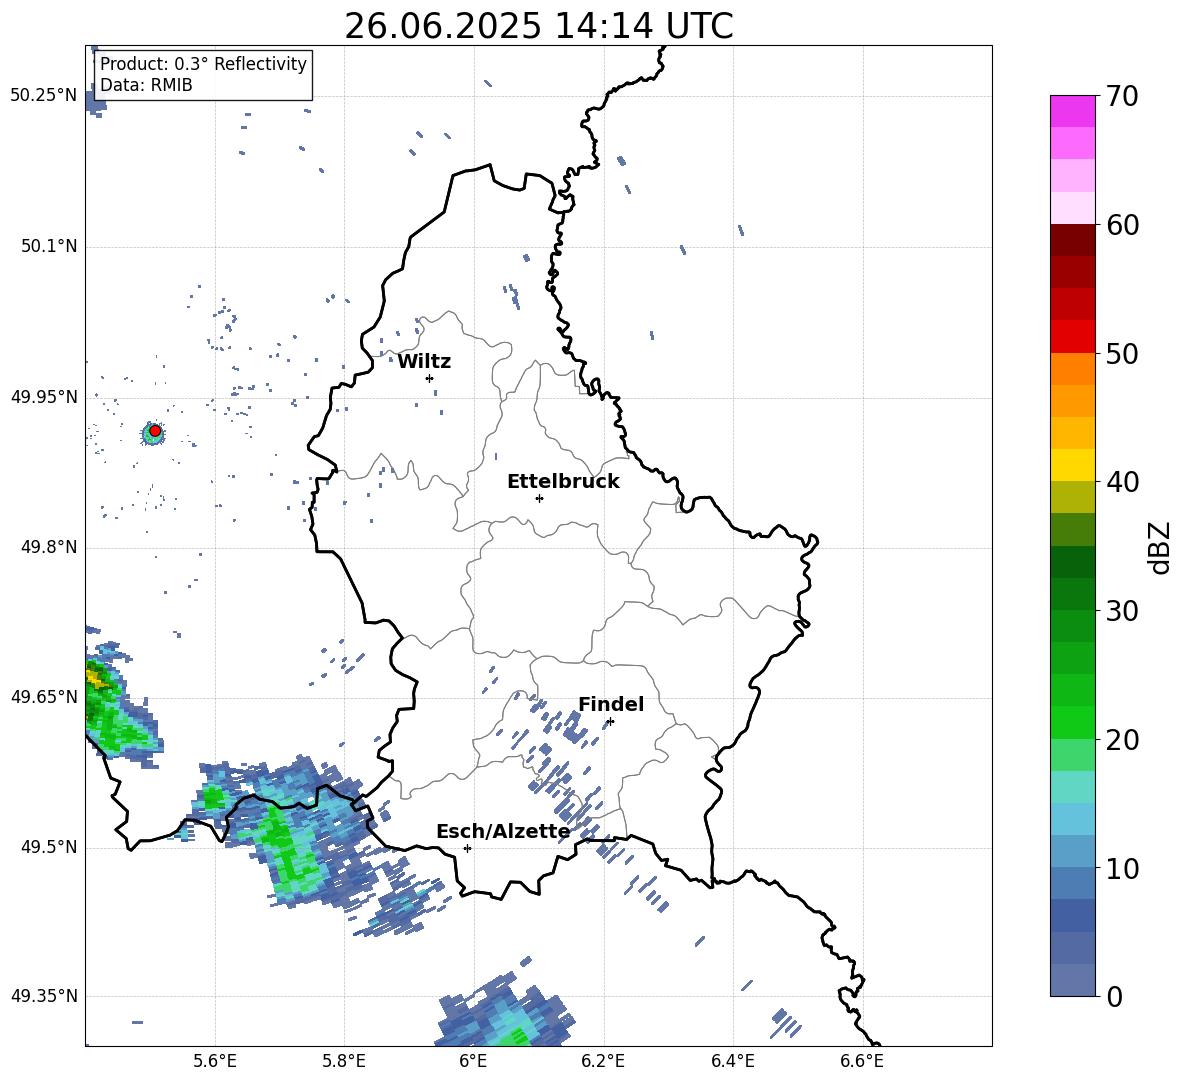Click the 50.25°N latitude label
1184x1081 pixels.
pyautogui.click(x=44, y=96)
